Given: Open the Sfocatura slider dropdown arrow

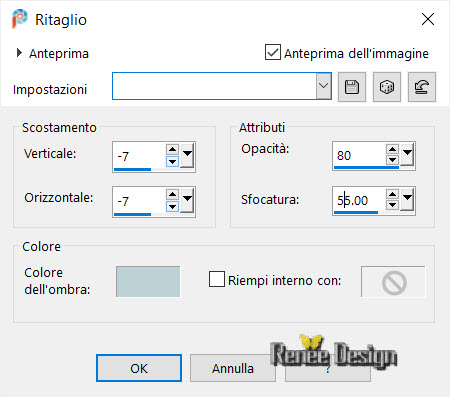Looking at the screenshot, I should (x=407, y=199).
